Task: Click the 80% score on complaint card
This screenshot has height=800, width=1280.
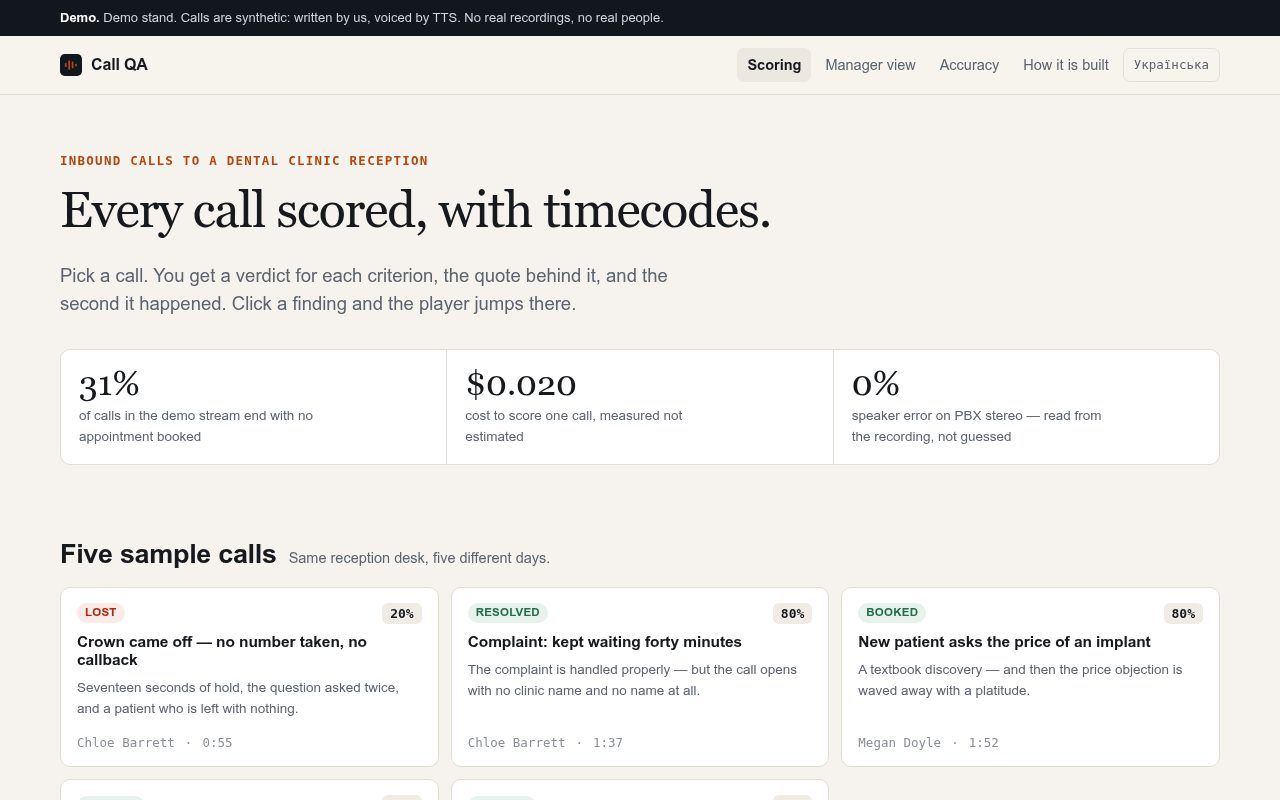Action: coord(792,613)
